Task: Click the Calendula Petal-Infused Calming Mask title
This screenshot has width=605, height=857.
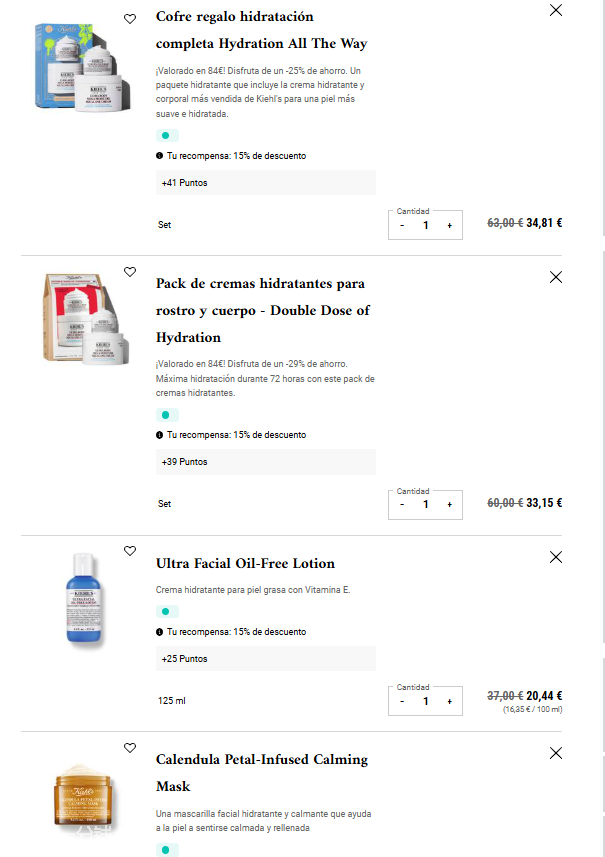Action: 262,772
